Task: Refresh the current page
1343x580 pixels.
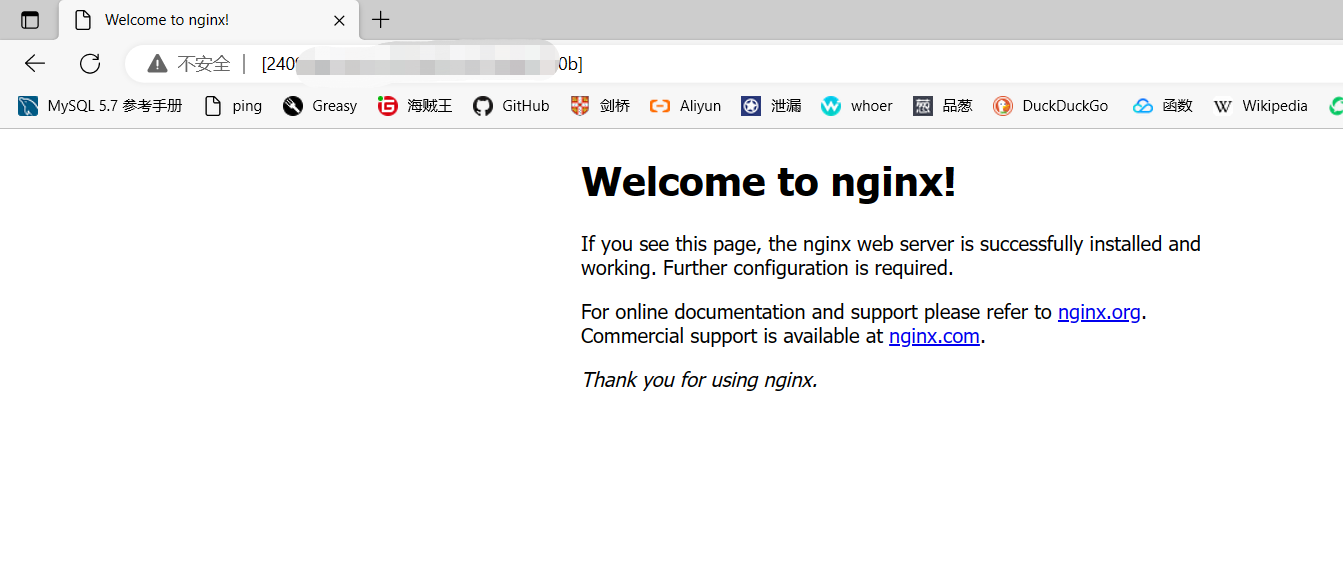Action: point(90,64)
